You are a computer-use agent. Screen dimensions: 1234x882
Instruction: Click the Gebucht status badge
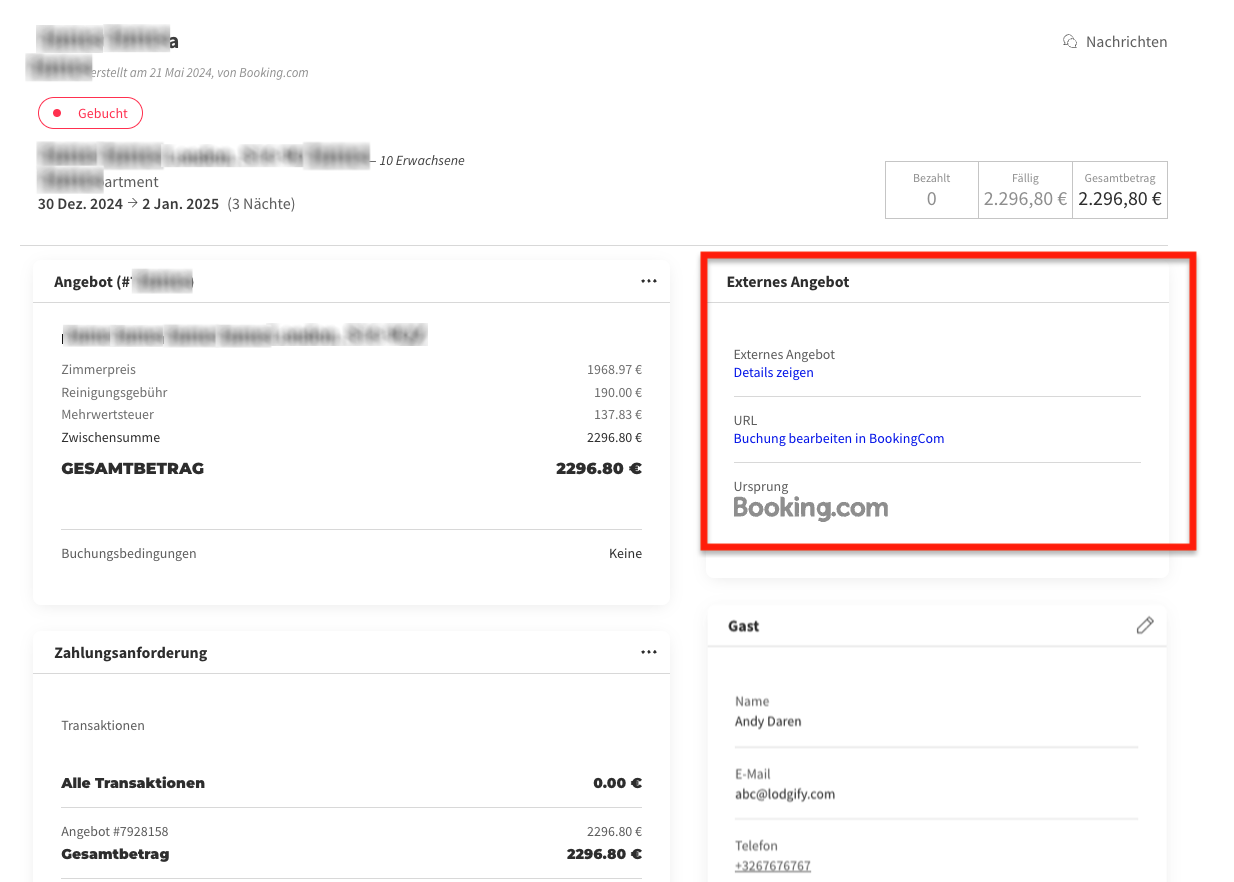click(91, 114)
